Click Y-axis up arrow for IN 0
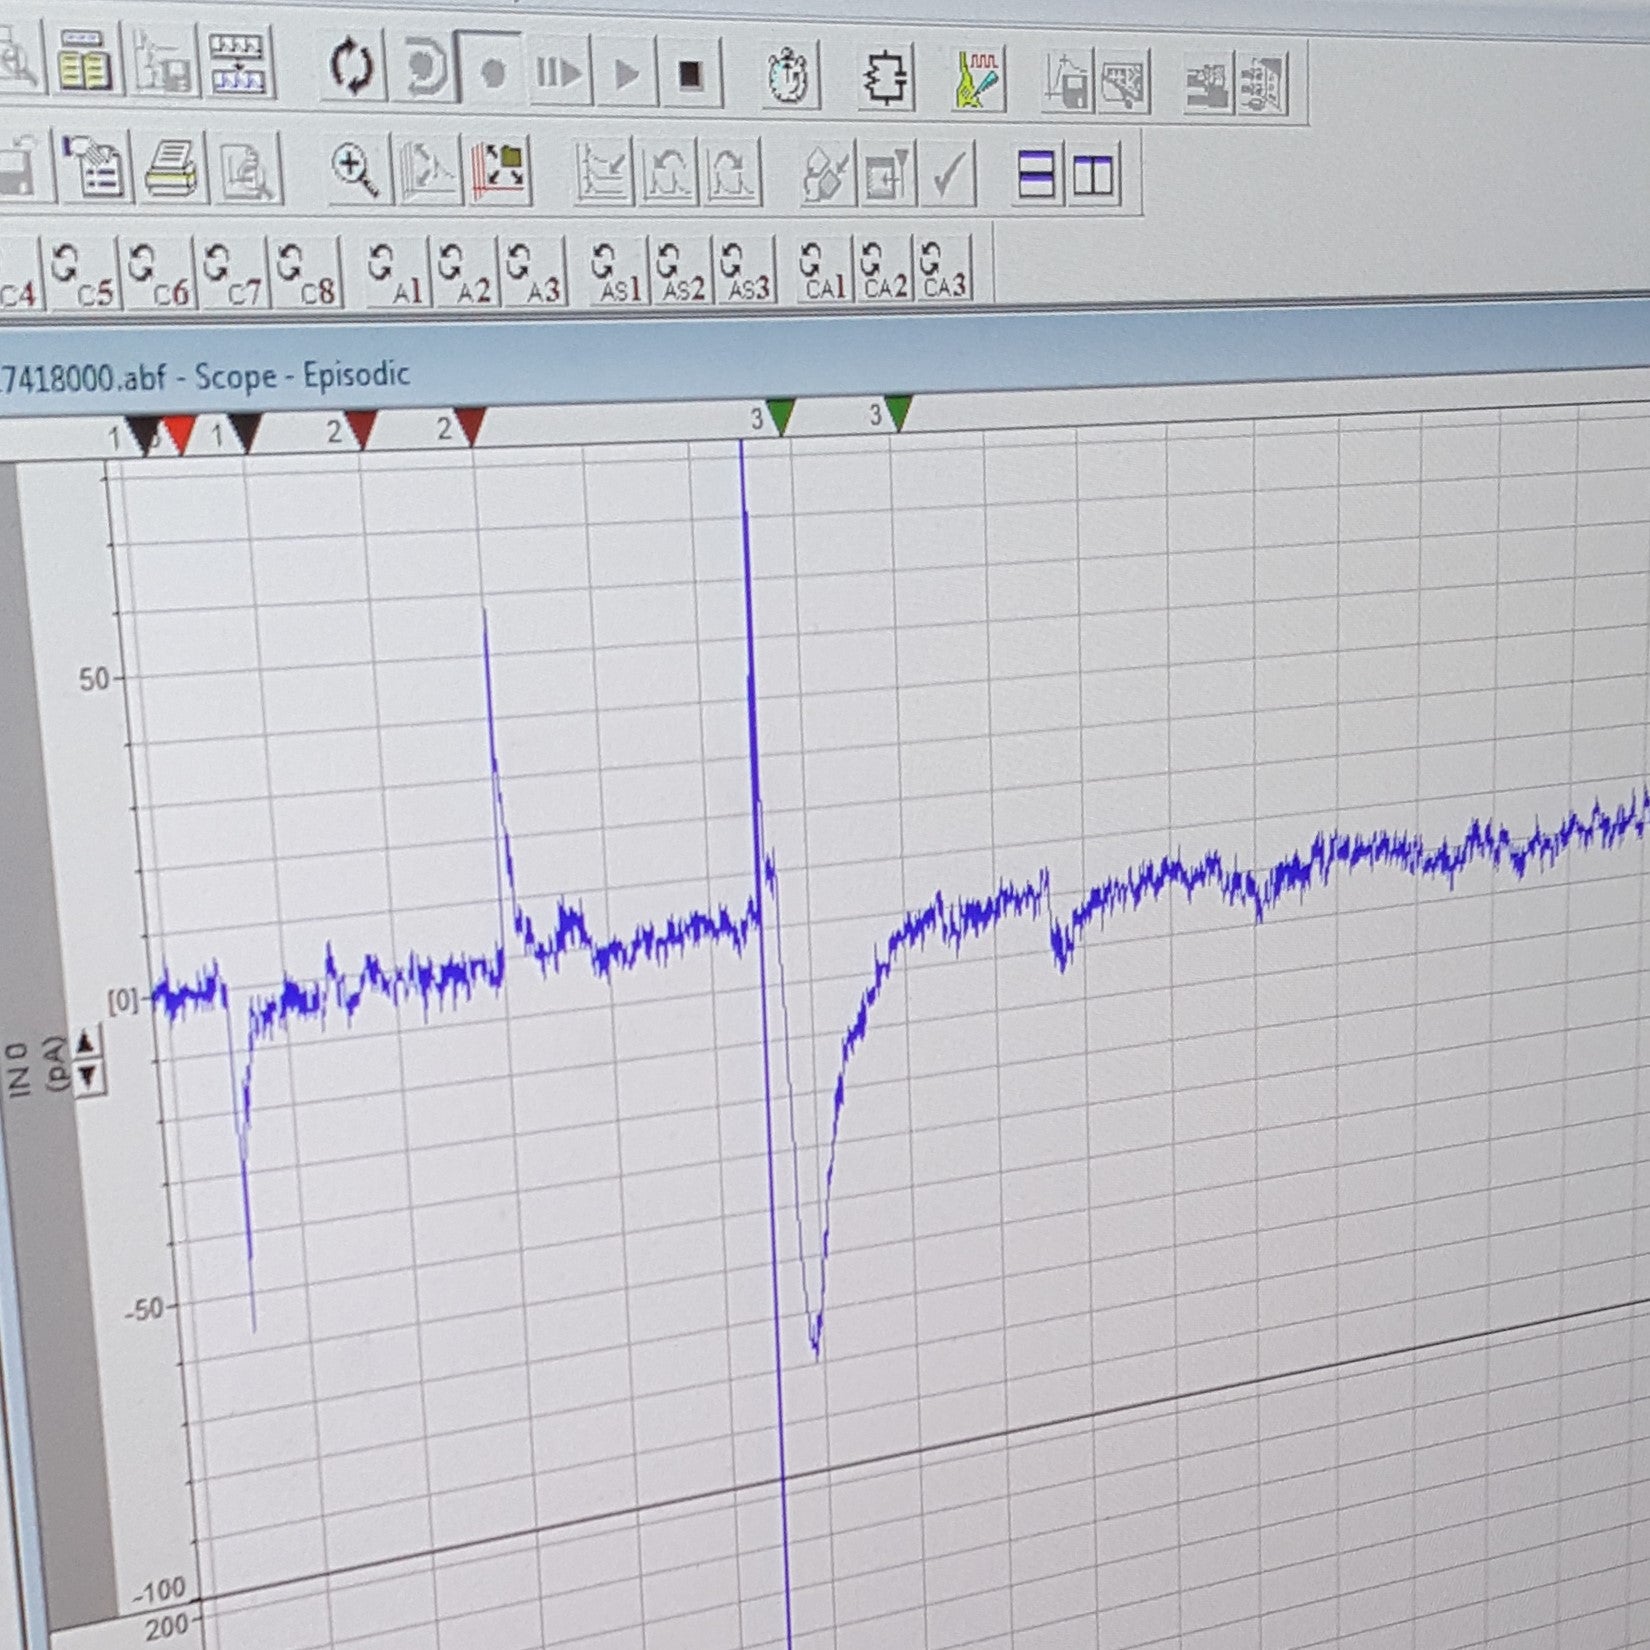This screenshot has height=1650, width=1650. pyautogui.click(x=87, y=1042)
